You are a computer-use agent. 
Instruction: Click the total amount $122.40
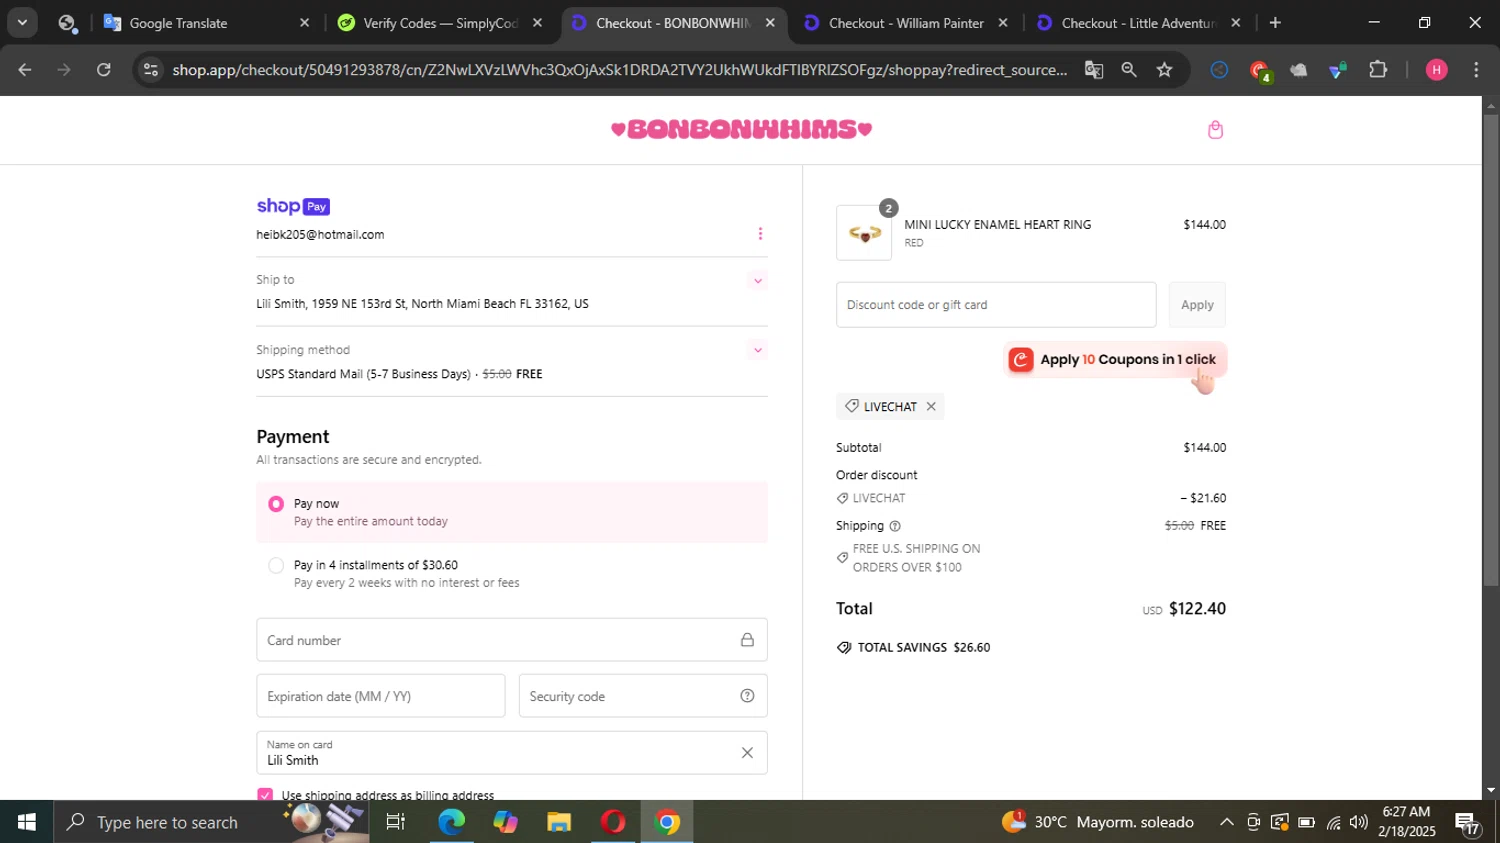(1197, 609)
